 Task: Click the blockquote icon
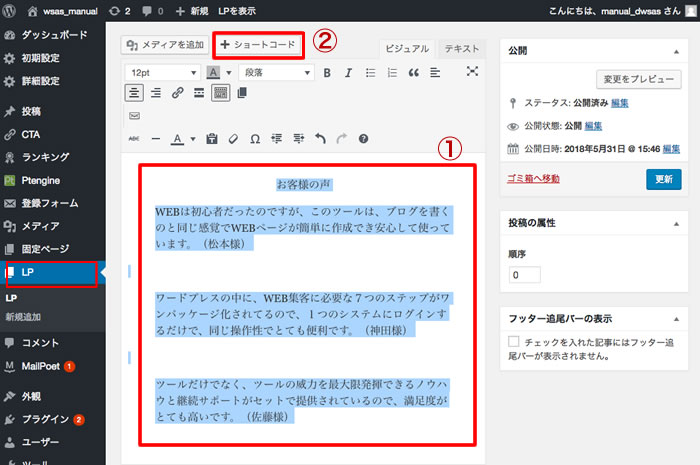click(413, 72)
